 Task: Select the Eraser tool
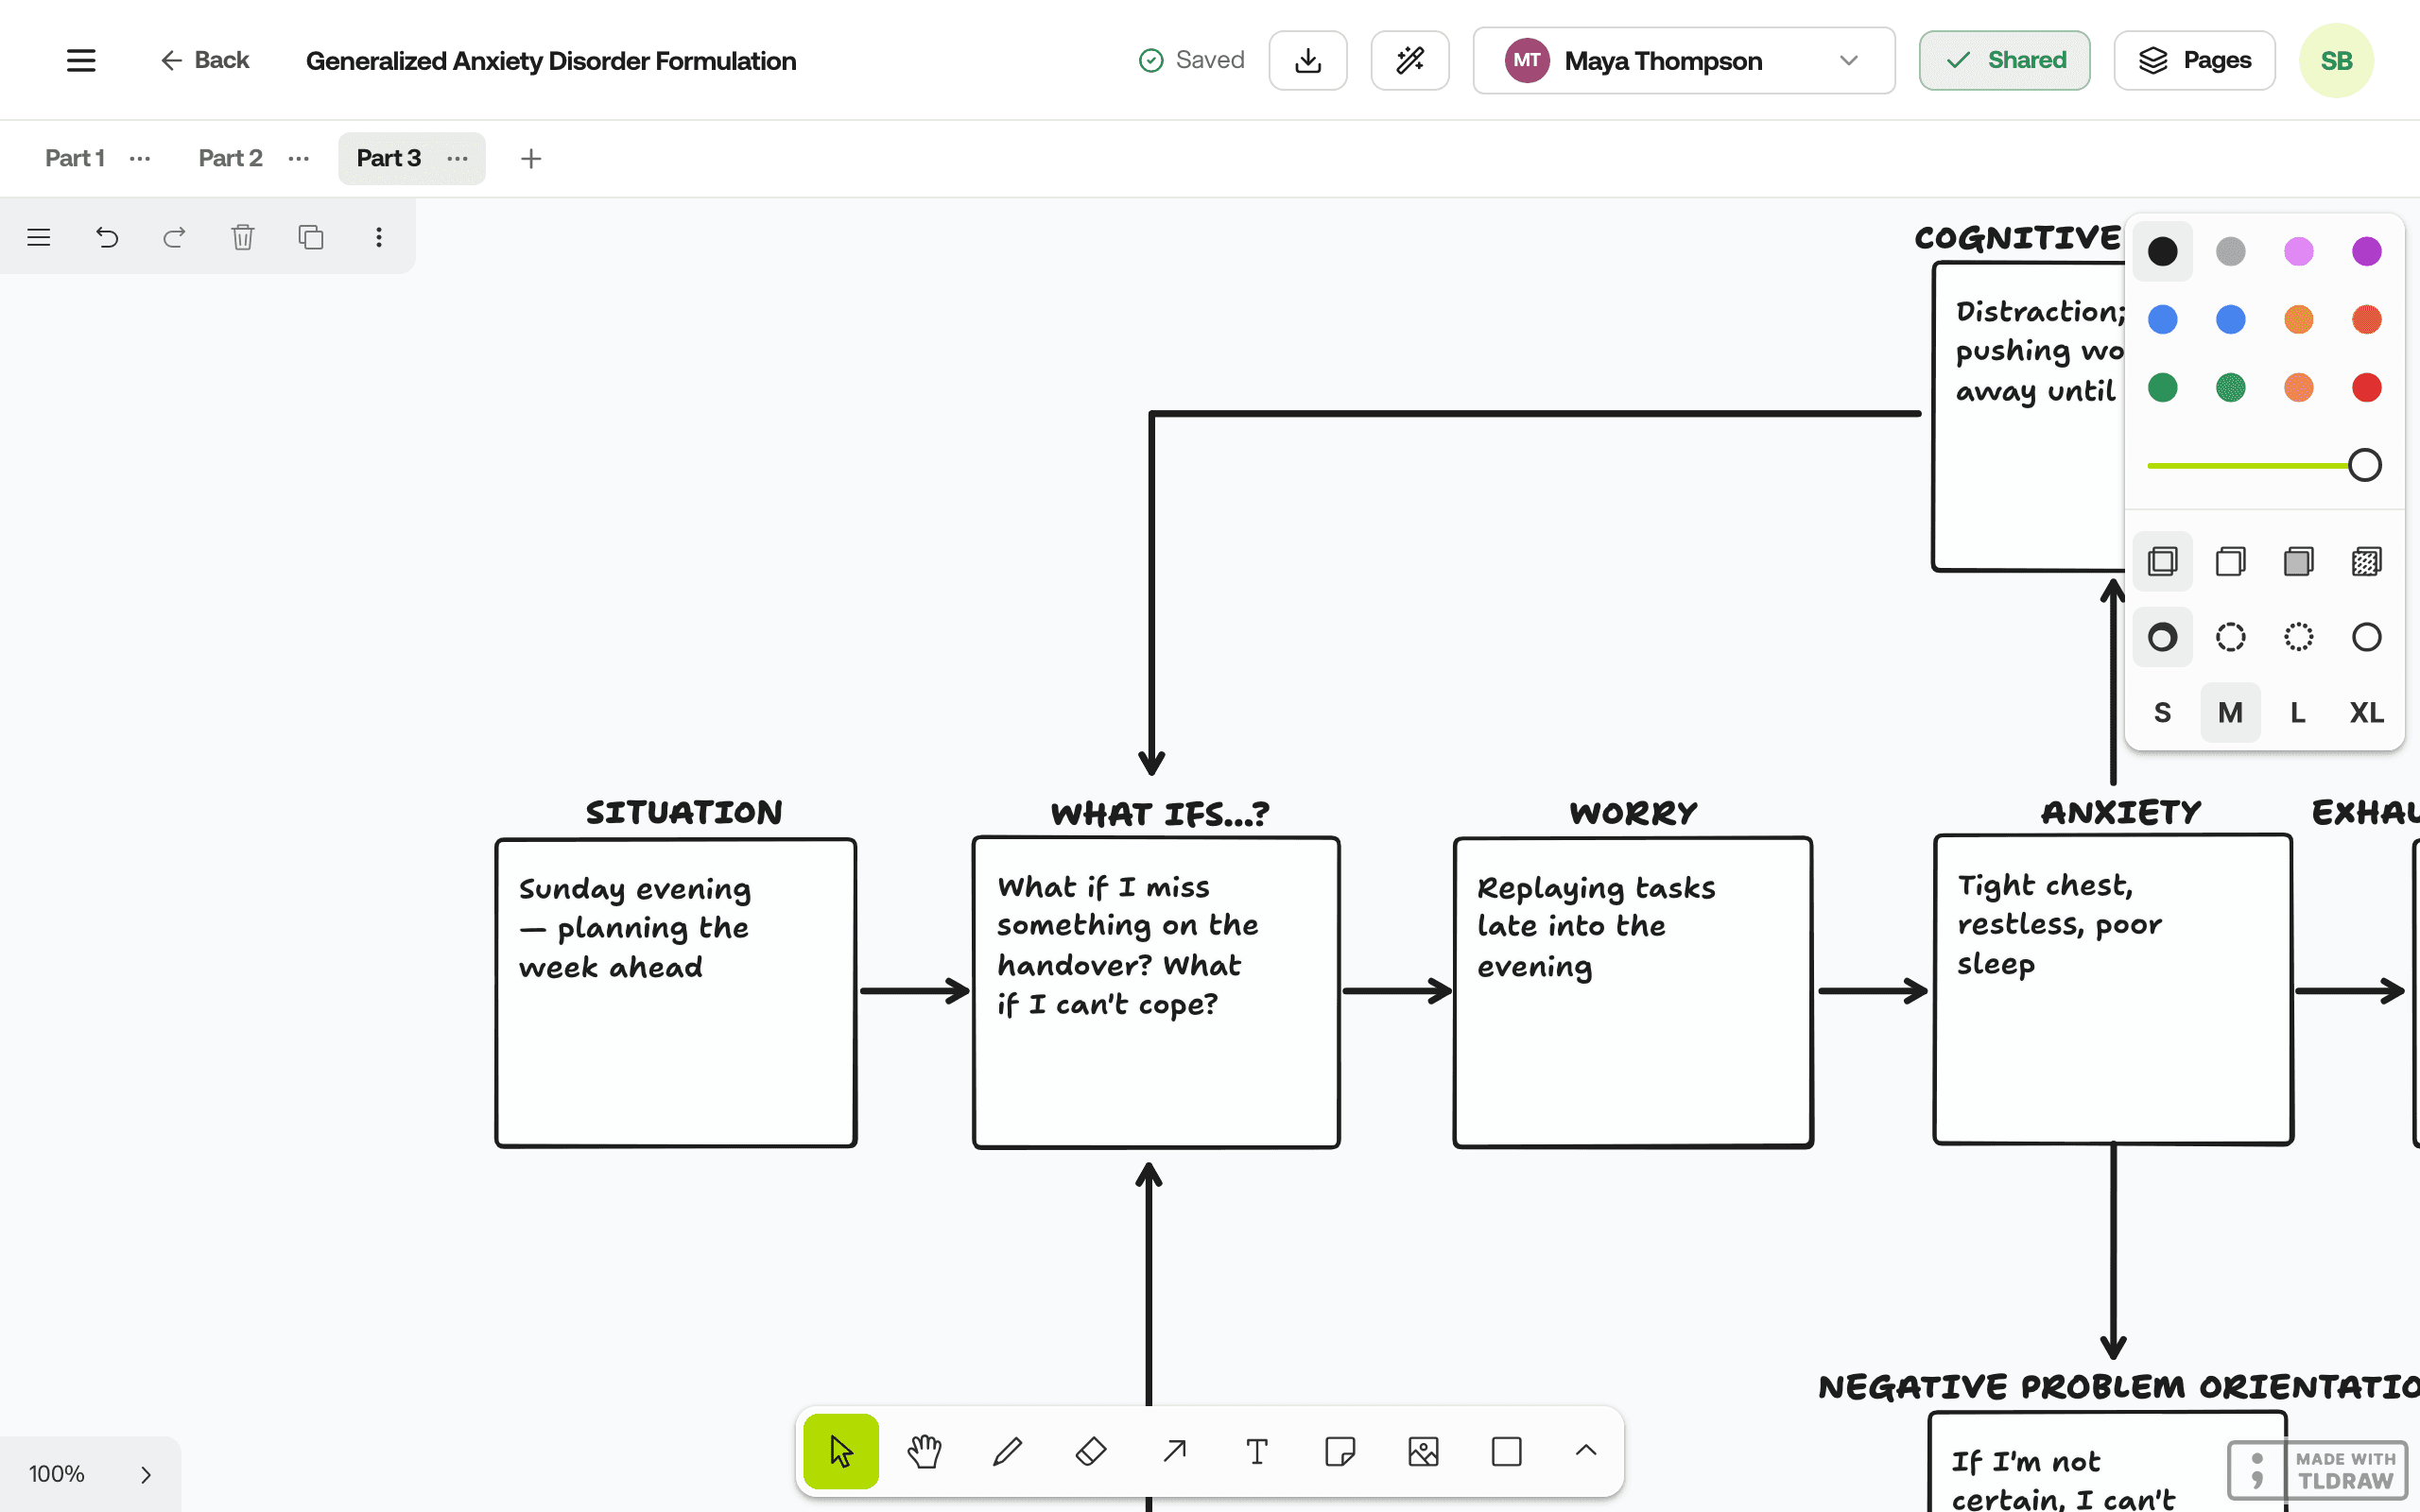(1091, 1451)
